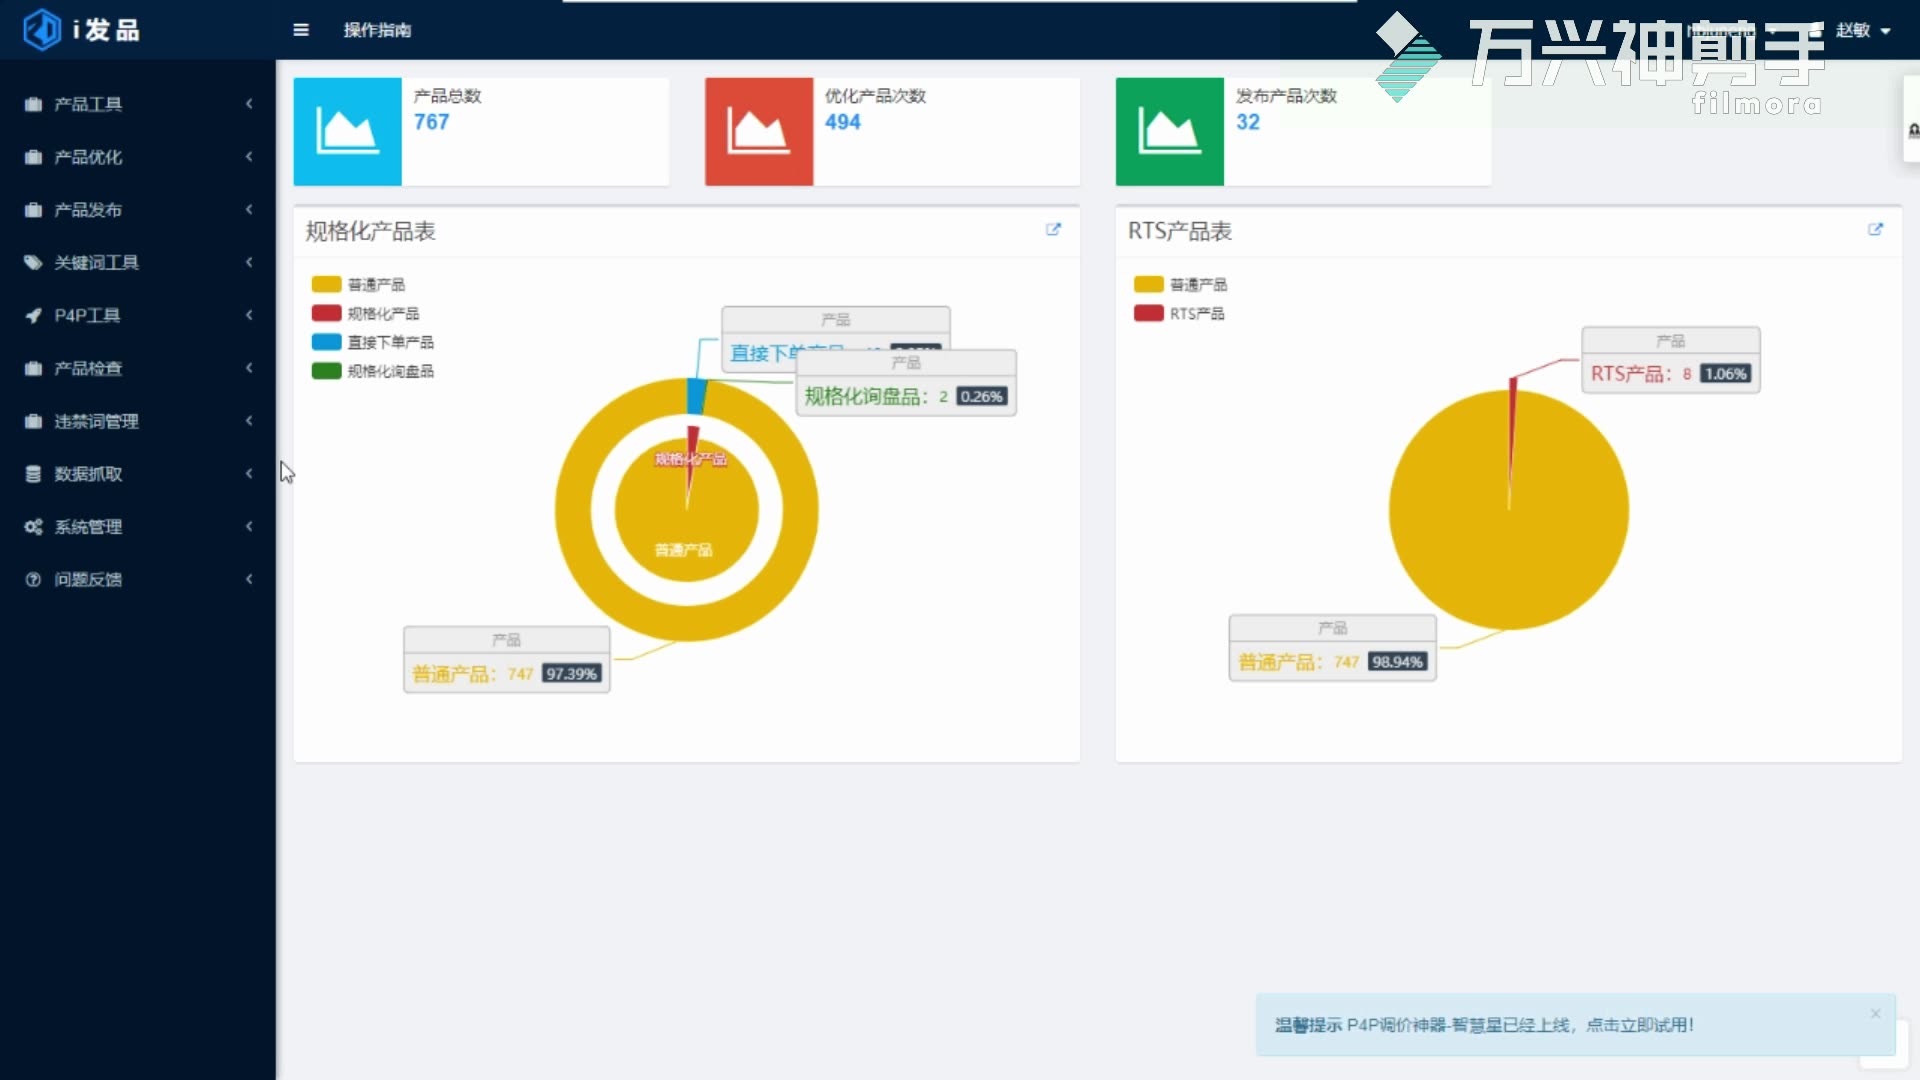Click the RTS产品表 panel title
The width and height of the screenshot is (1920, 1080).
pos(1180,232)
